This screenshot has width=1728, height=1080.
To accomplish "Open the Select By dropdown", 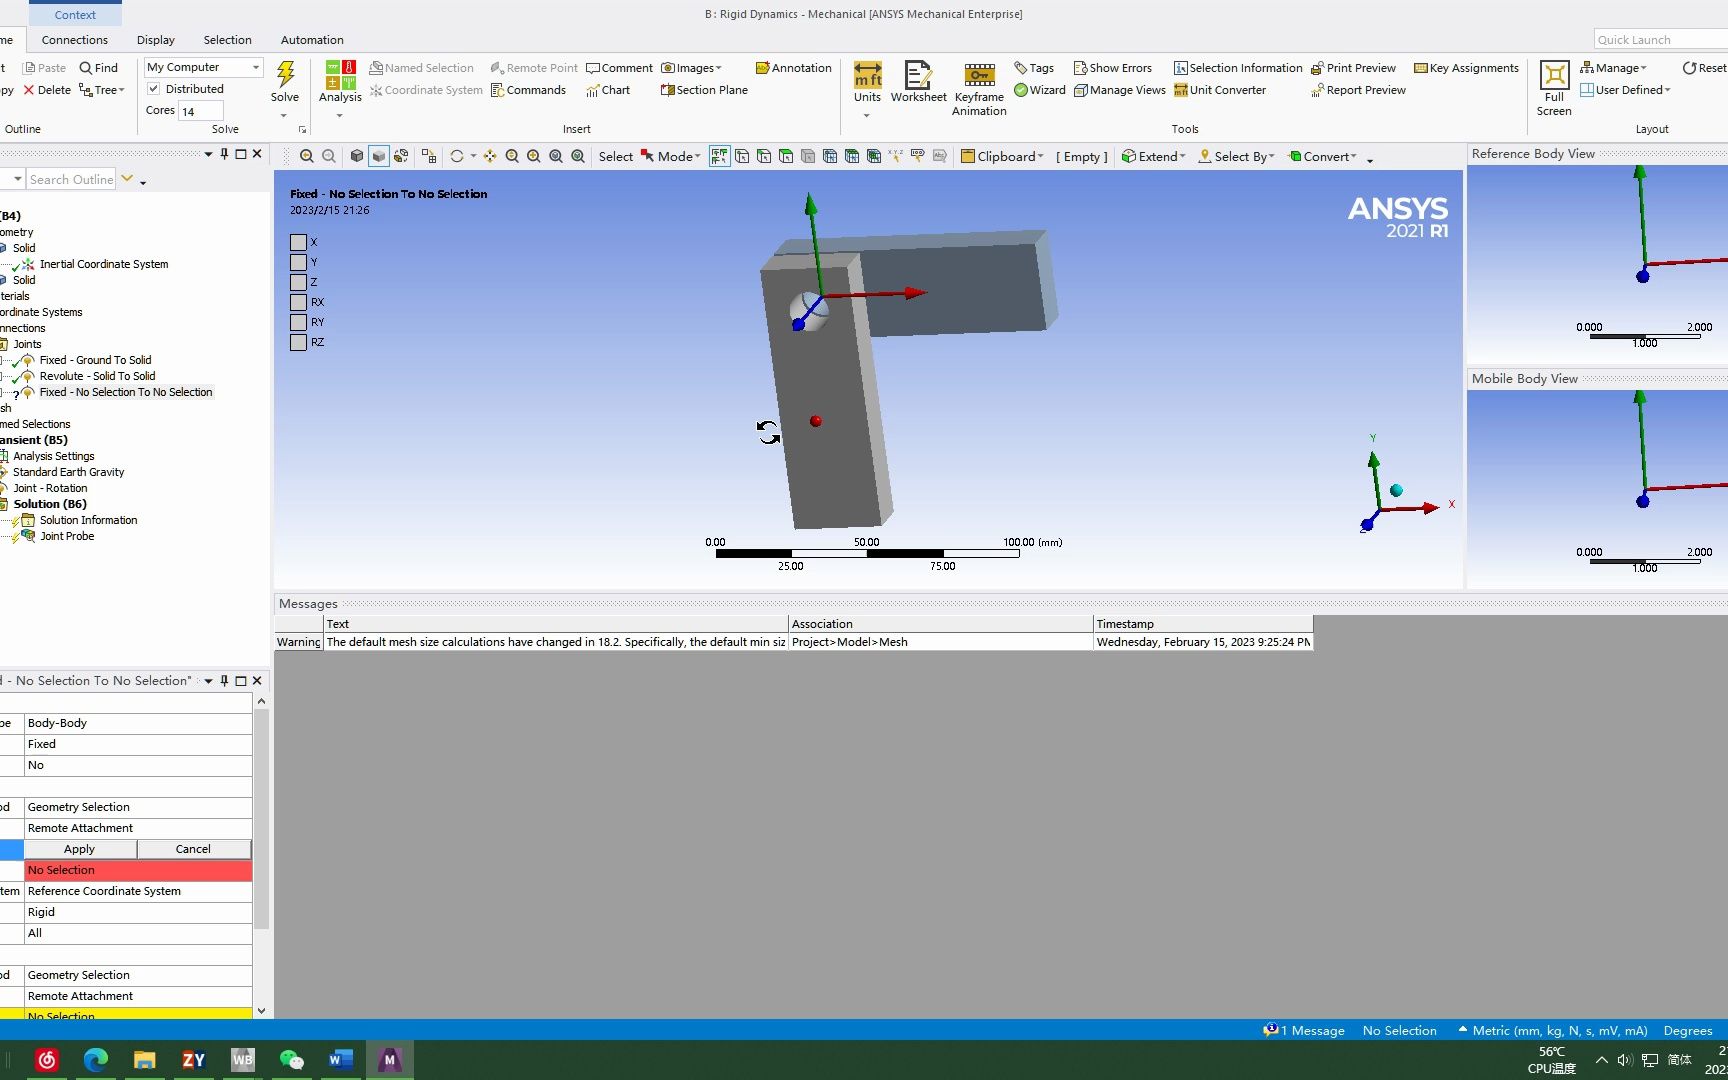I will pyautogui.click(x=1237, y=156).
